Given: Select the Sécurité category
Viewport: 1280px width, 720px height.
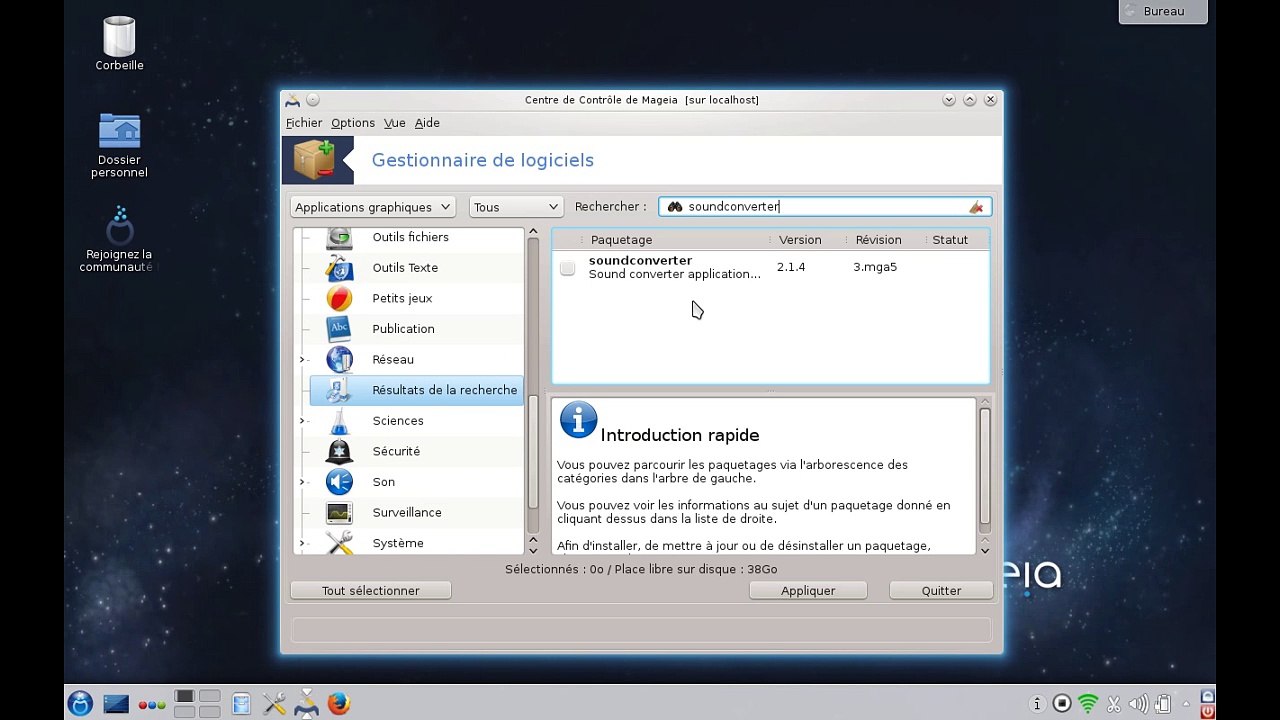Looking at the screenshot, I should tap(396, 452).
